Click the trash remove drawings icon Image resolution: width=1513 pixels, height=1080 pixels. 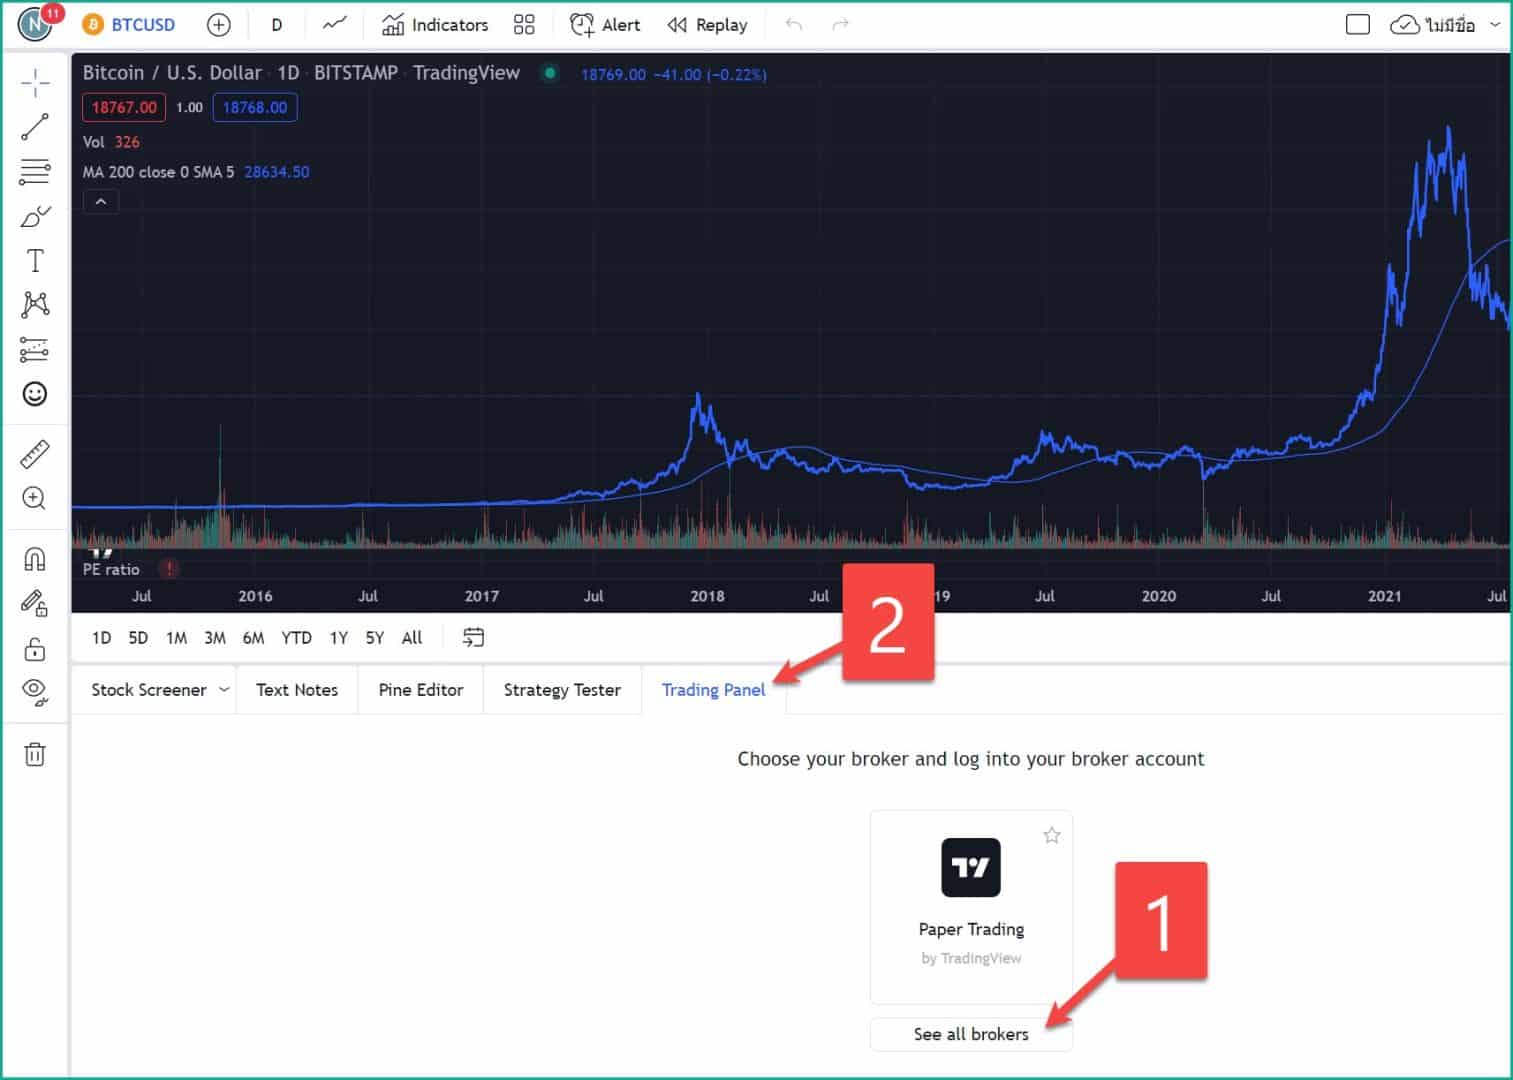[35, 754]
